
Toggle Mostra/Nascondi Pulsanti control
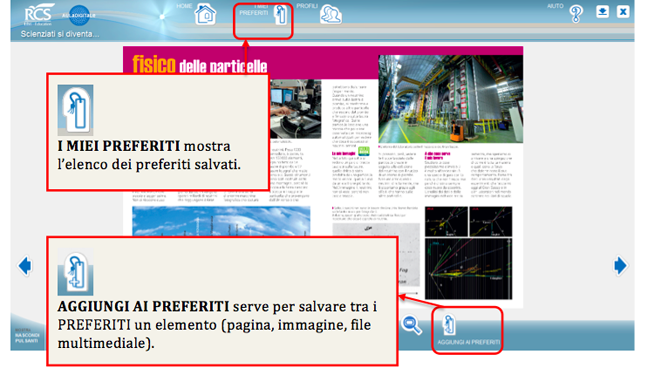point(27,335)
